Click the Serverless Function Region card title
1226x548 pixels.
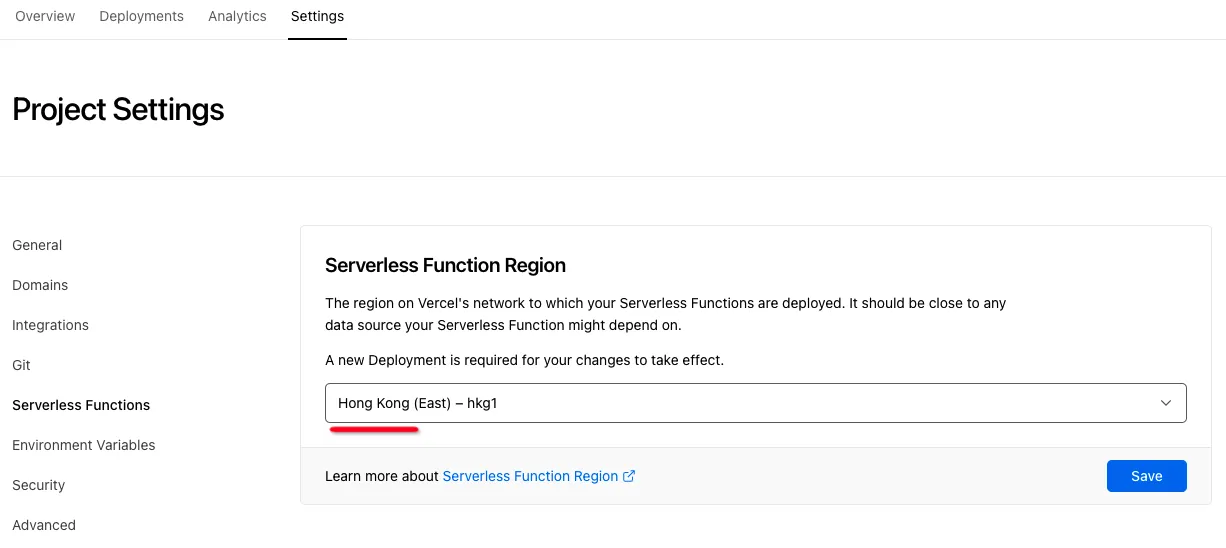pyautogui.click(x=445, y=265)
